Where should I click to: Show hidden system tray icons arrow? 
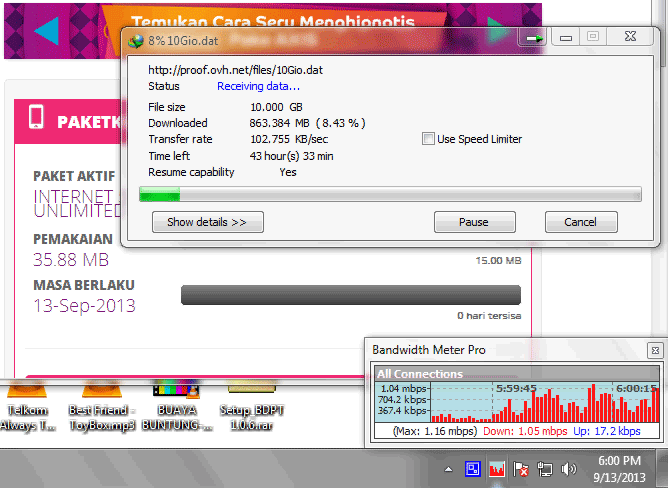point(448,470)
